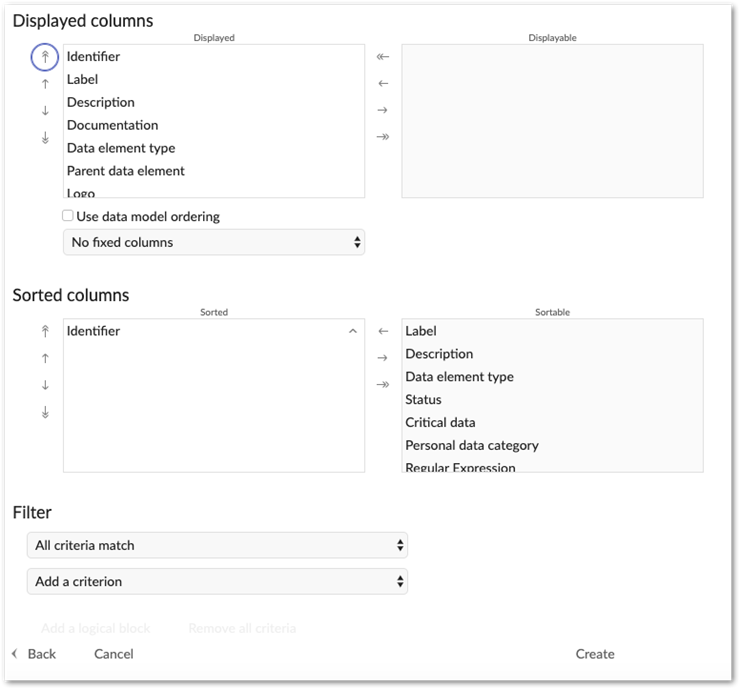
Task: Click add-all double left arrow for Displayed
Action: [x=383, y=57]
